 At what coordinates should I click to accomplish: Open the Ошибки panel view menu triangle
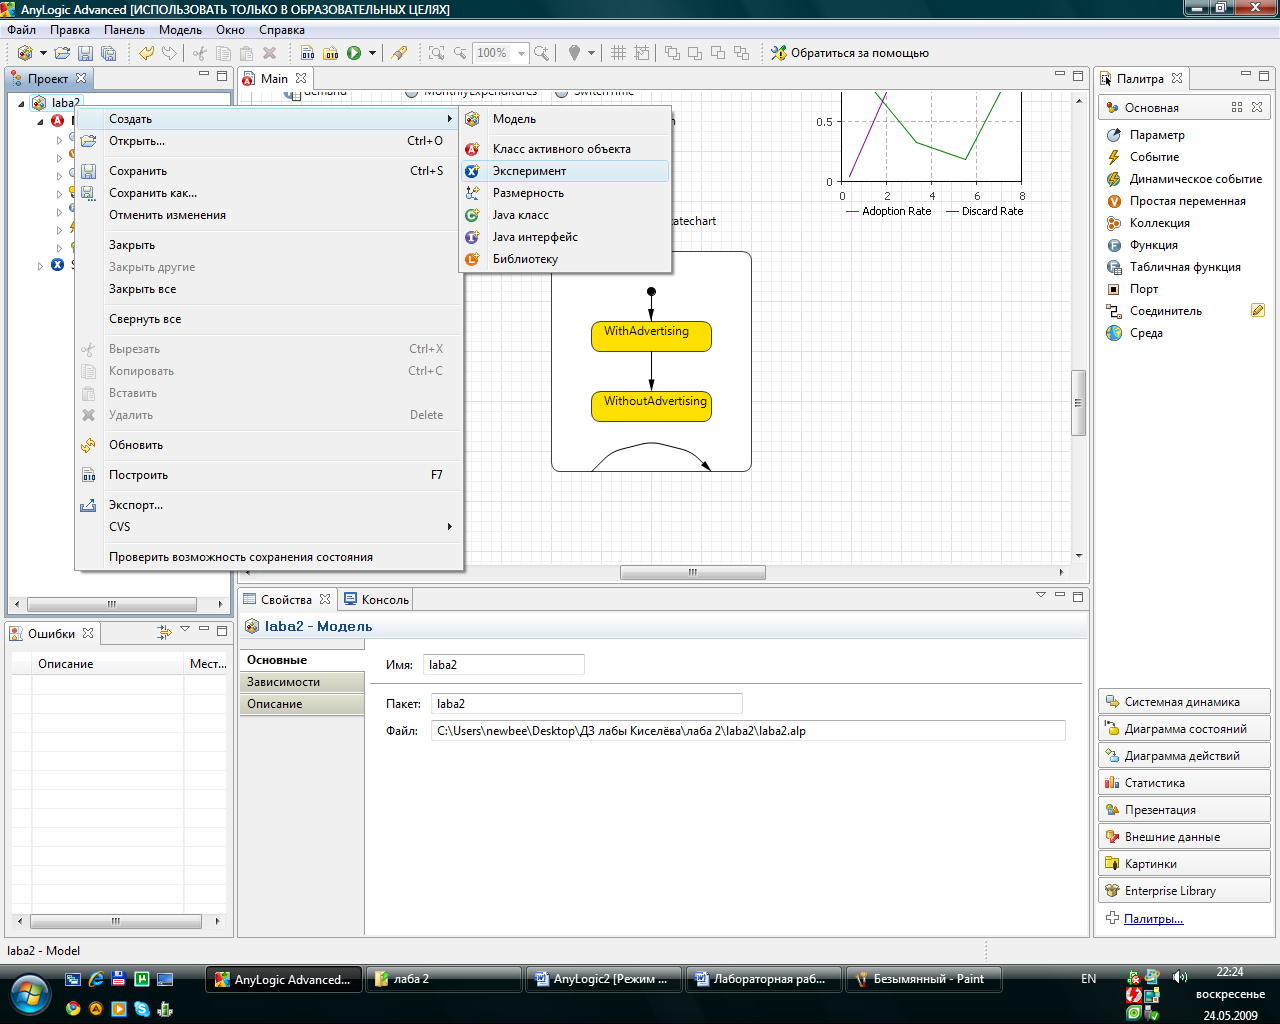tap(185, 631)
